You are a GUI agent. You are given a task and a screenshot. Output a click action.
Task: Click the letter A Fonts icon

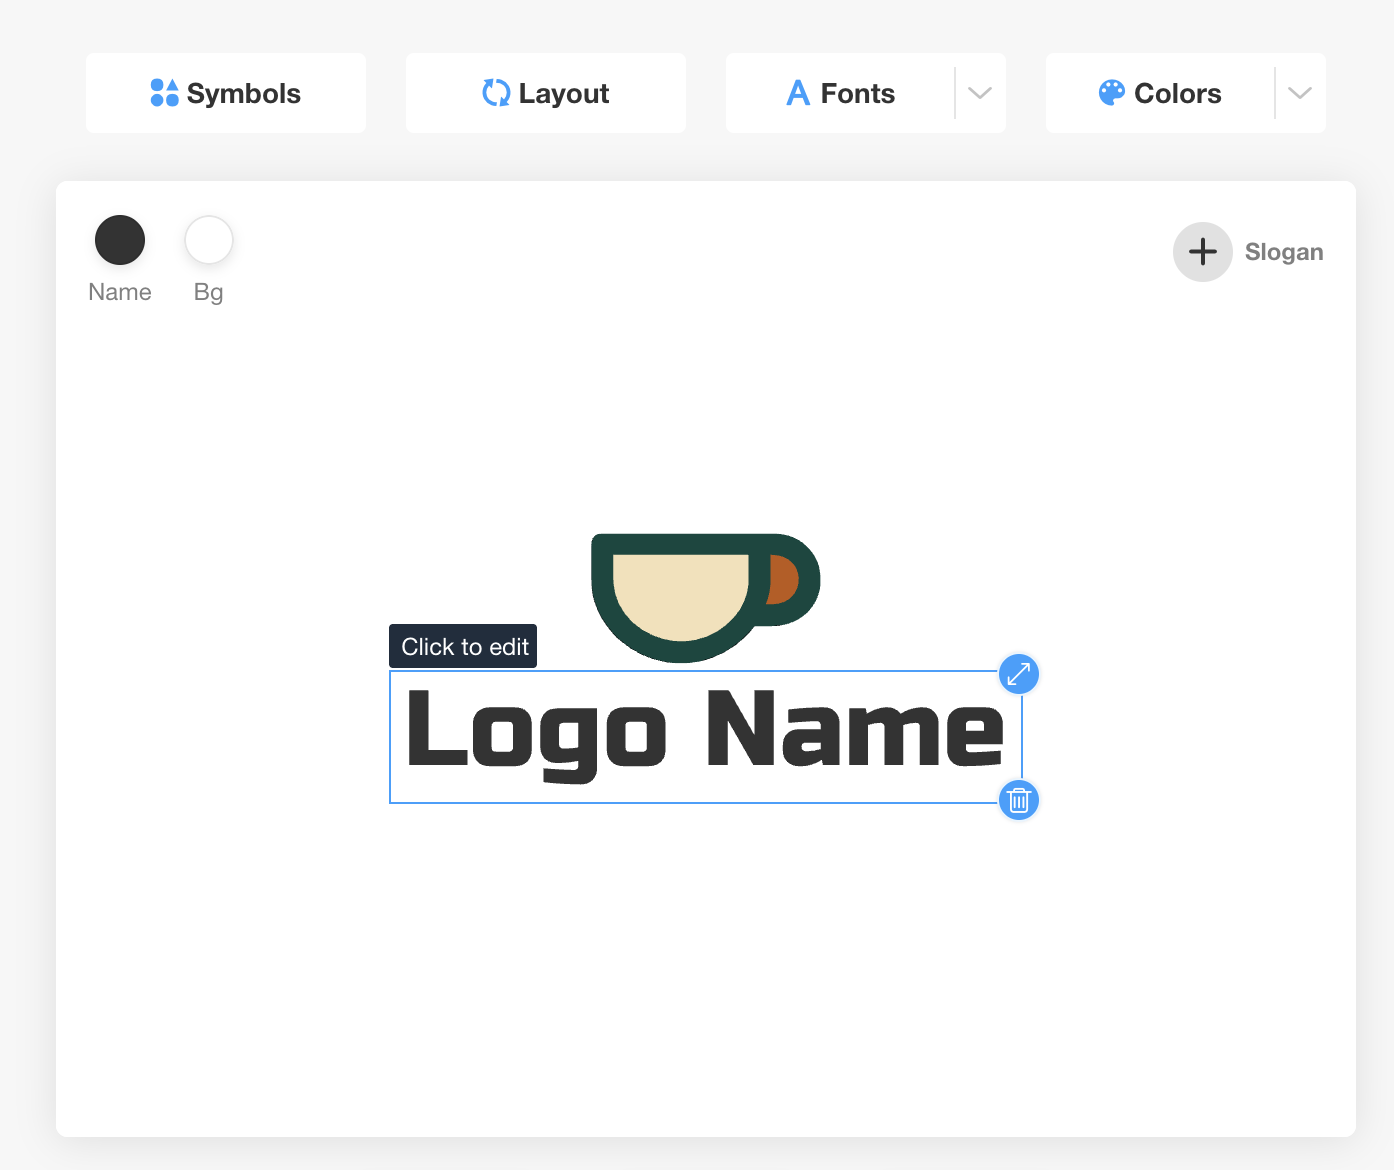(x=798, y=93)
